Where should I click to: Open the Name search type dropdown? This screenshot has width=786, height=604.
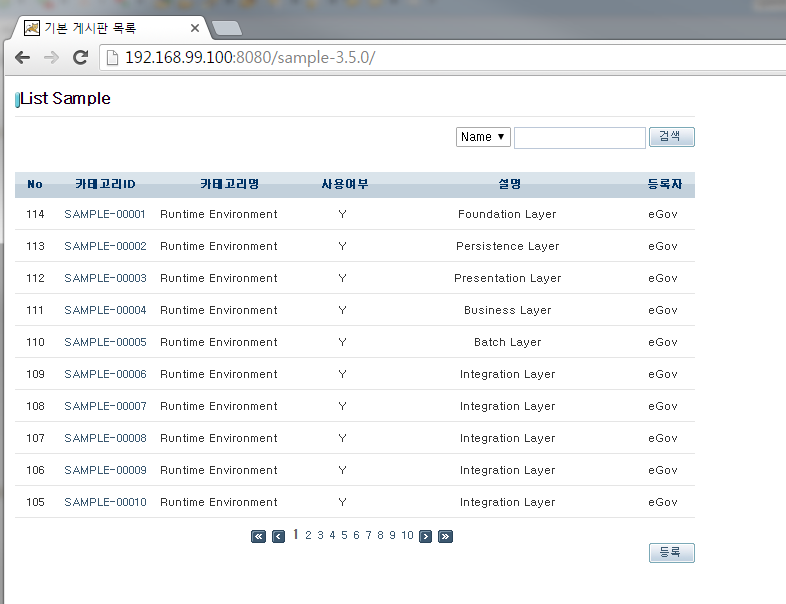pyautogui.click(x=483, y=137)
